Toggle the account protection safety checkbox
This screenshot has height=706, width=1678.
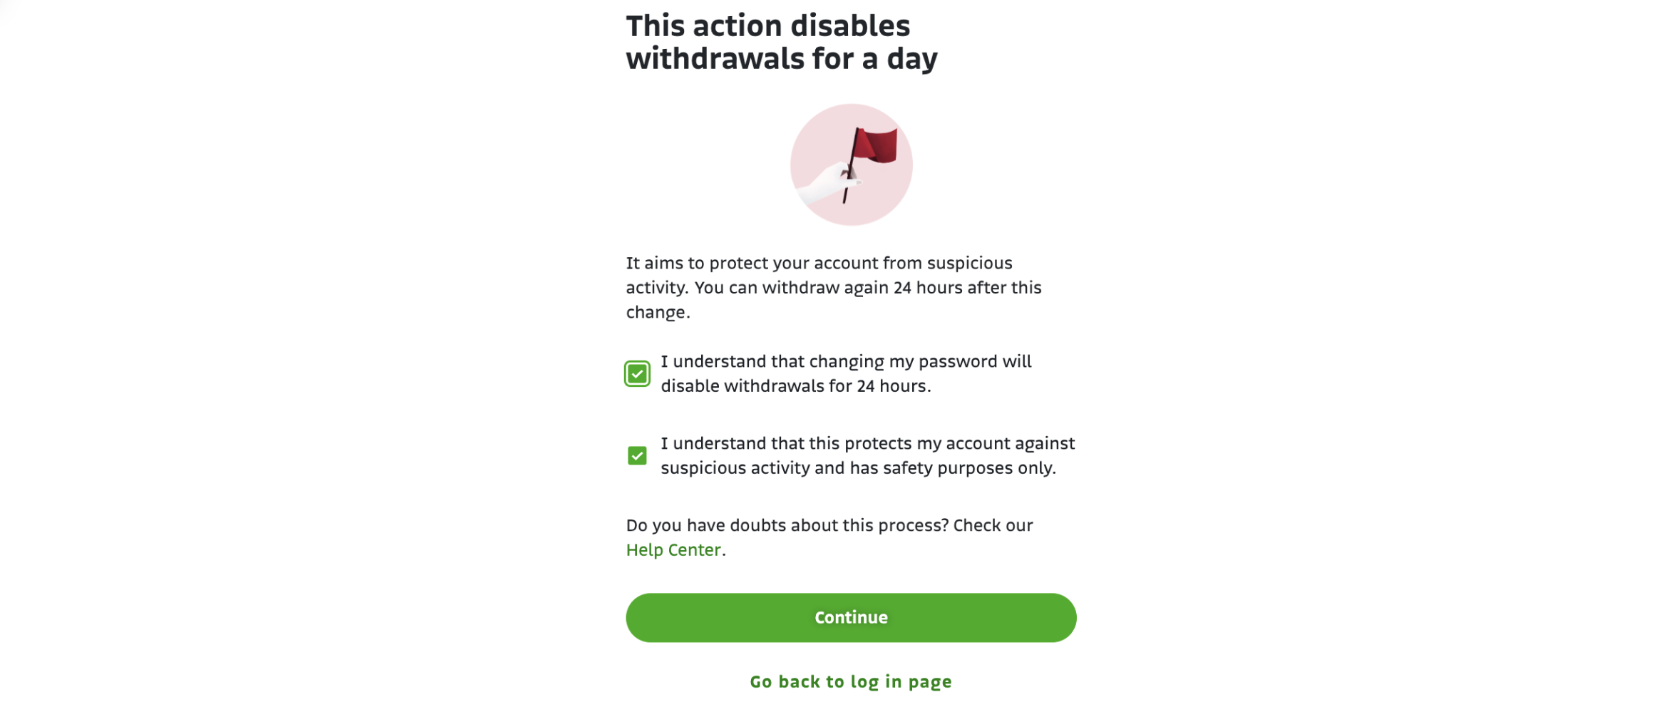pyautogui.click(x=637, y=456)
